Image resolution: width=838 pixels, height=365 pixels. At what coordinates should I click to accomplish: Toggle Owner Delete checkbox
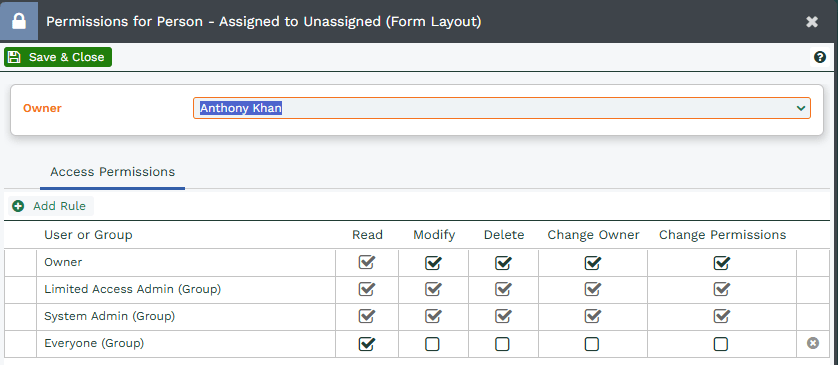pyautogui.click(x=503, y=262)
